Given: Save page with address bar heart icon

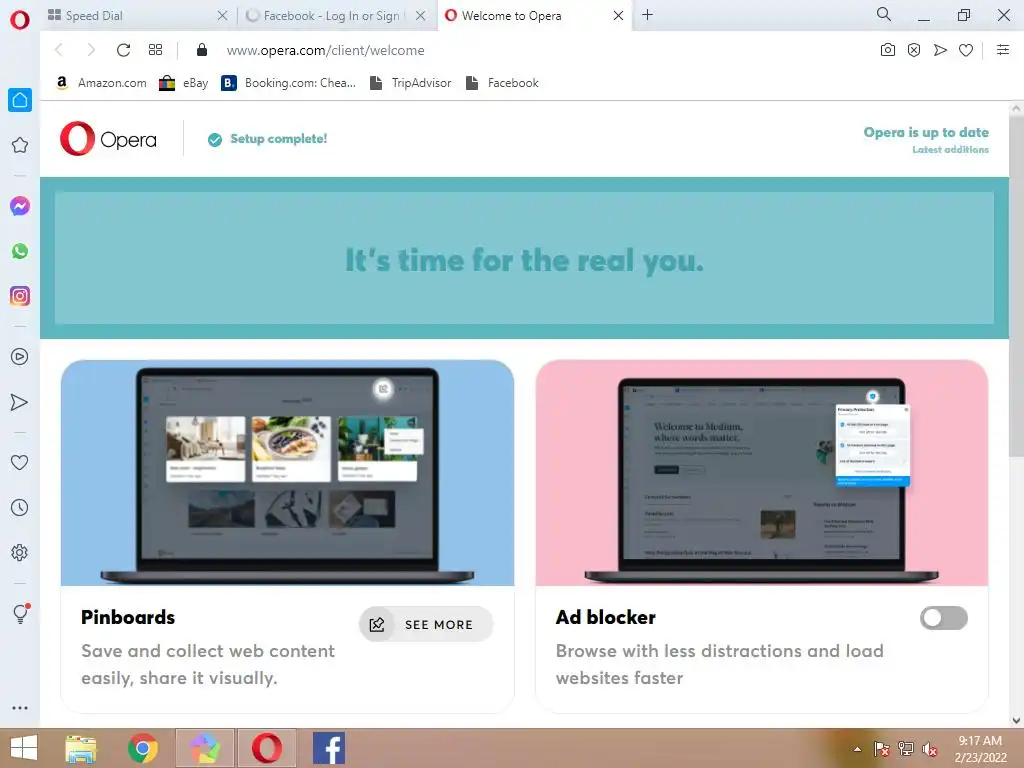Looking at the screenshot, I should [x=966, y=50].
